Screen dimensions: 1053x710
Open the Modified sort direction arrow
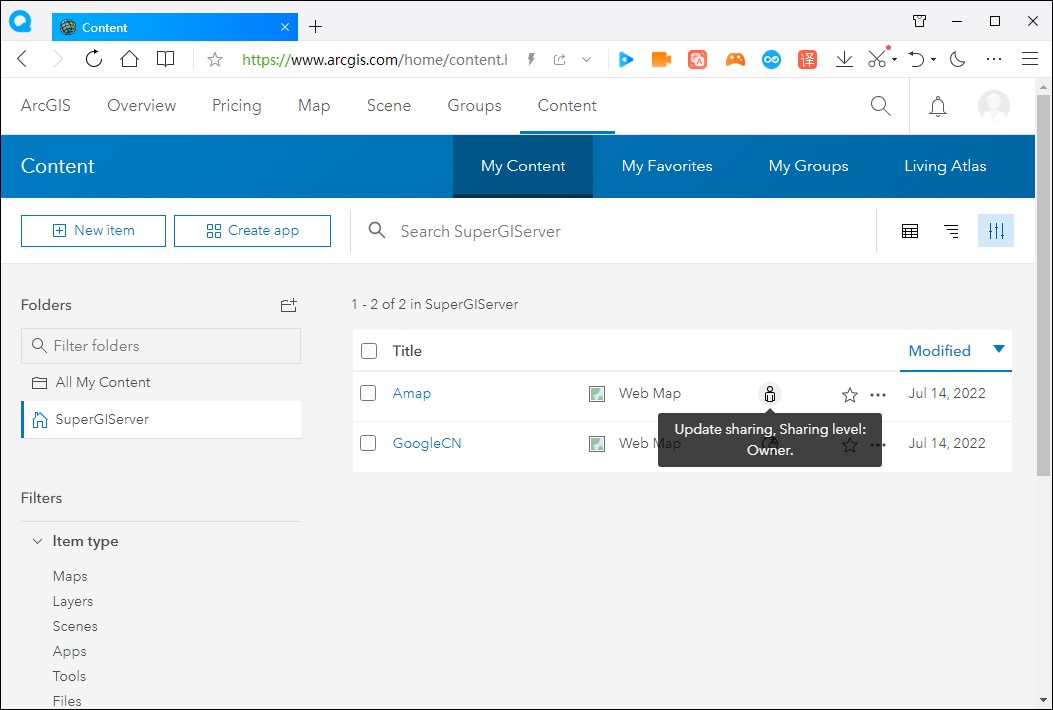pyautogui.click(x=999, y=349)
